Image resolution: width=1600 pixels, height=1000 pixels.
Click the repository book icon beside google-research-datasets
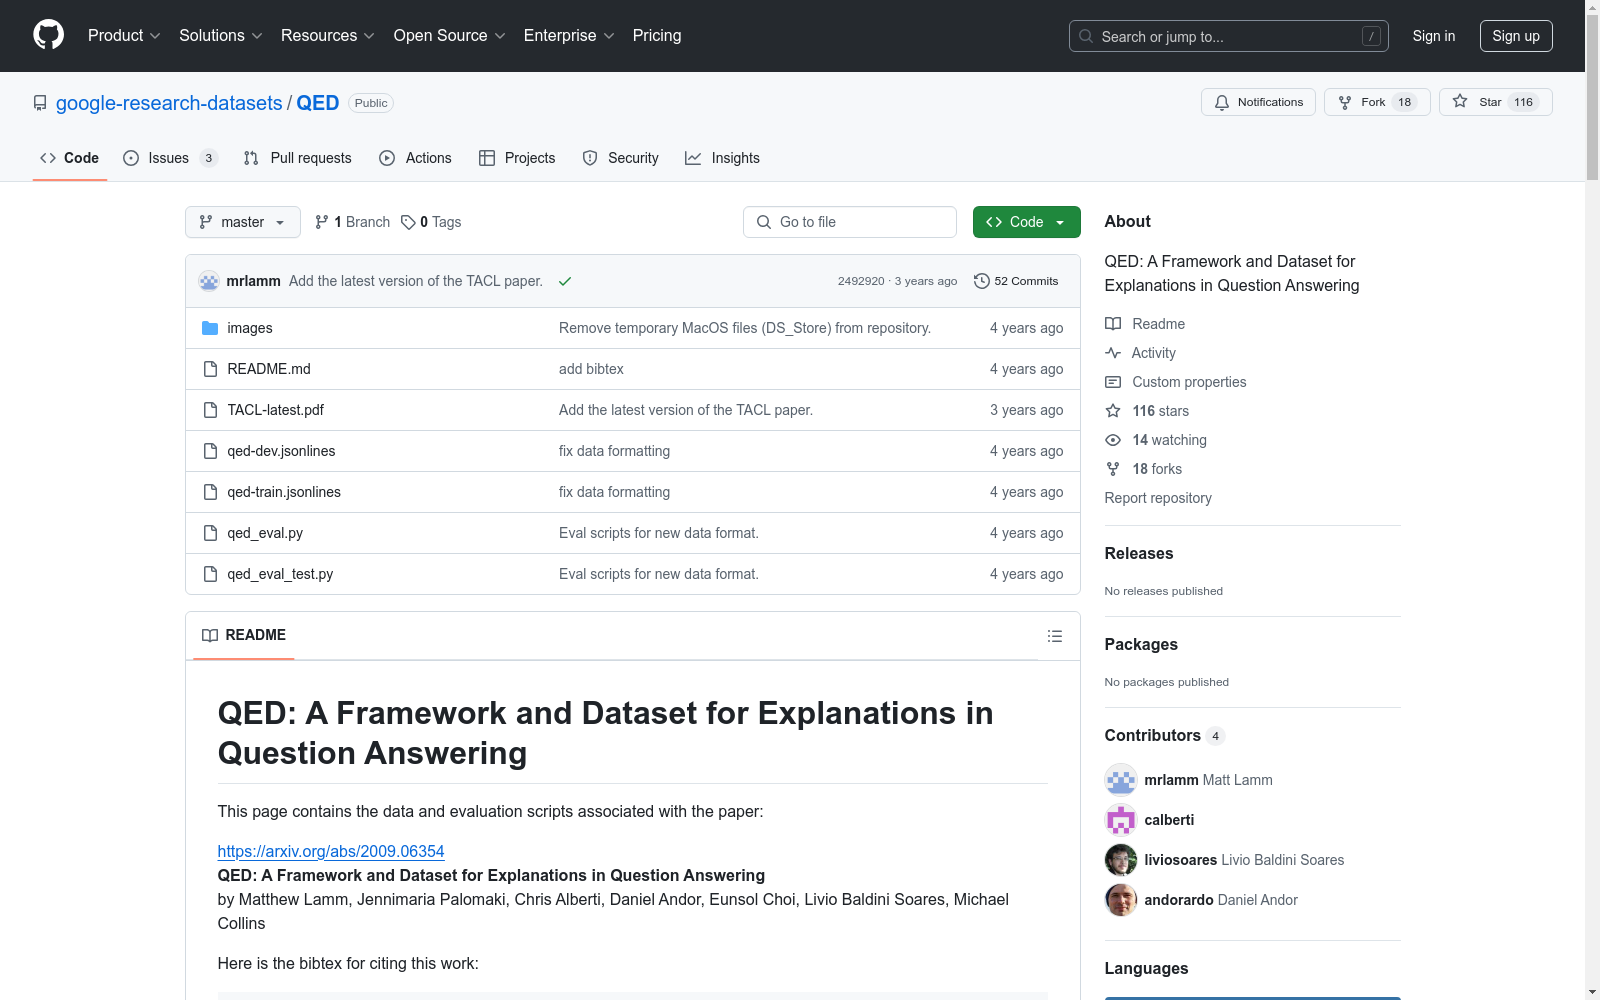tap(40, 103)
